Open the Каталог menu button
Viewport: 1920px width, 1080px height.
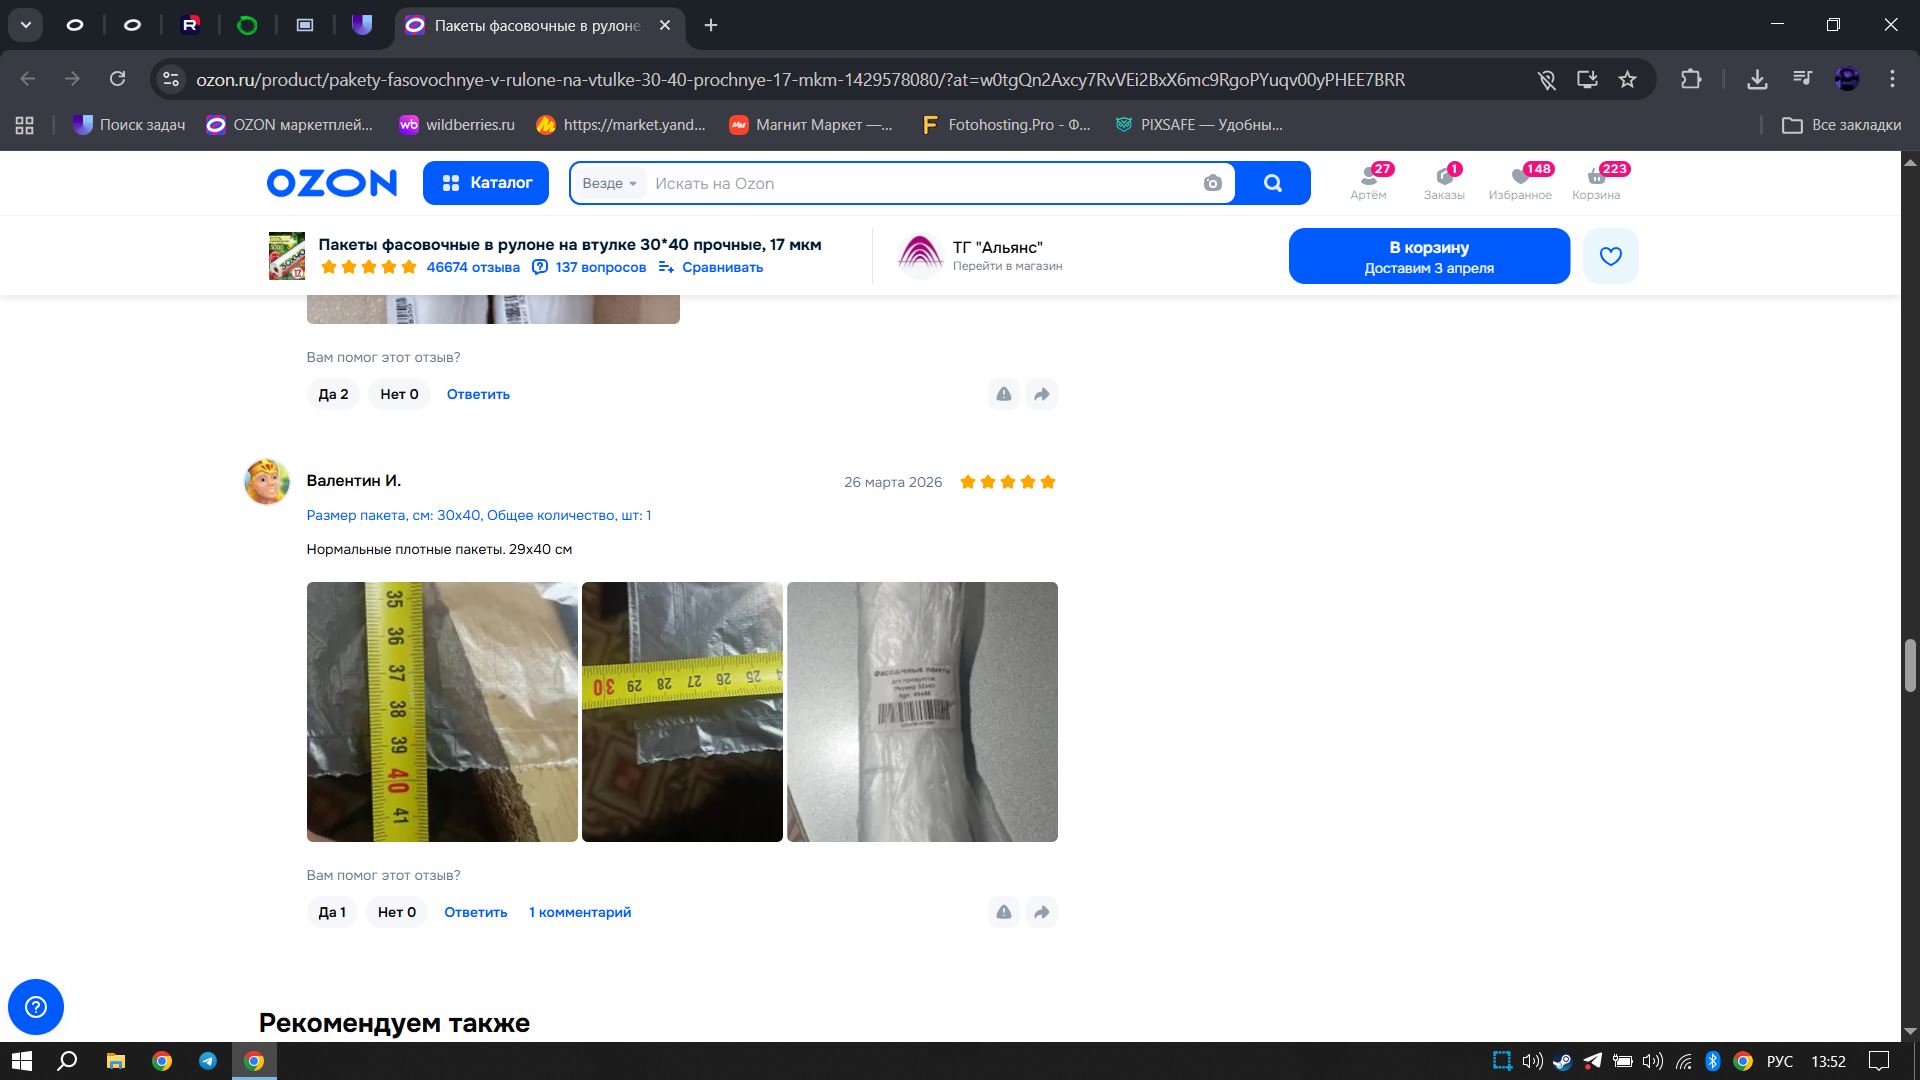[486, 183]
